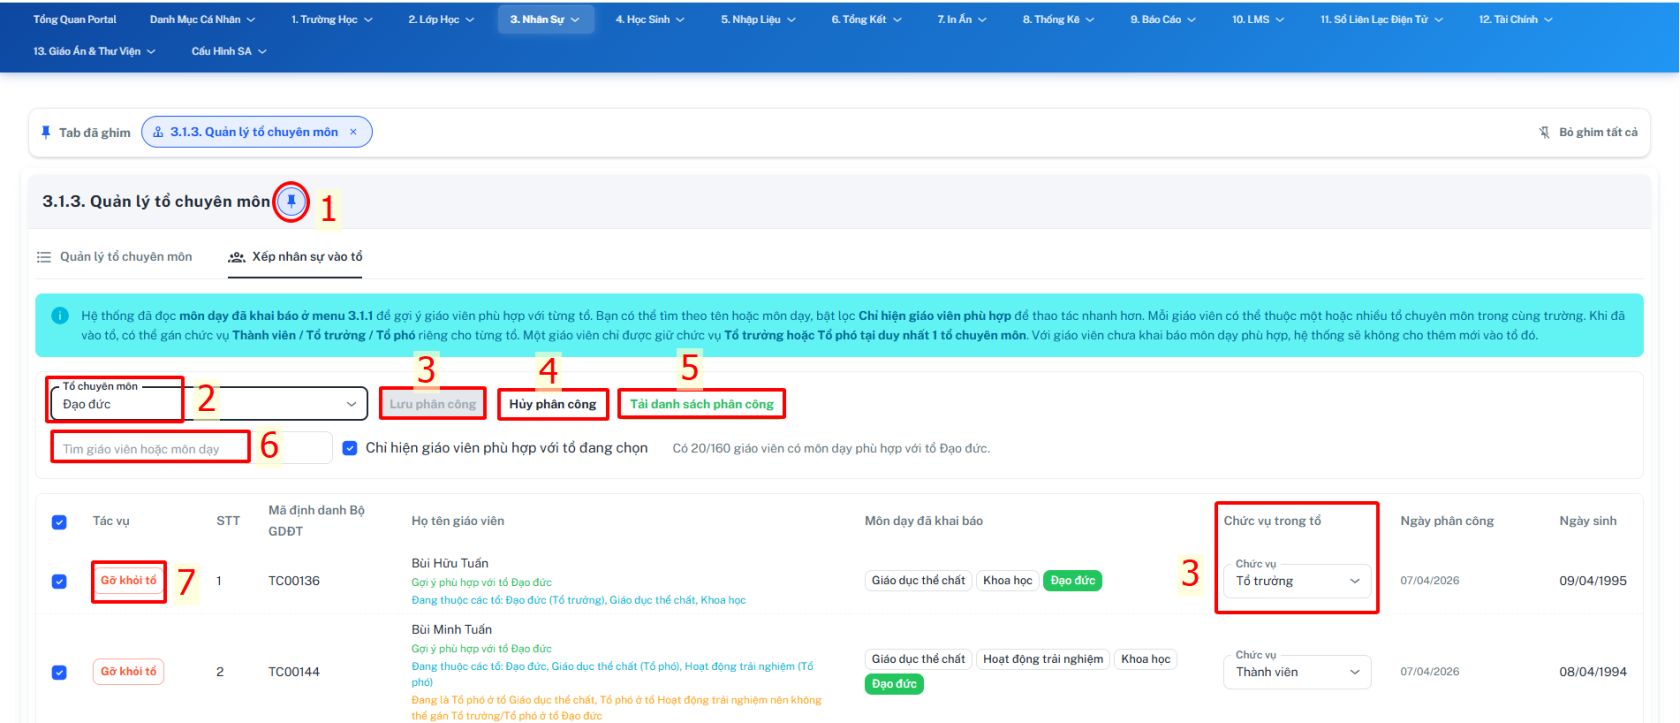Viewport: 1680px width, 723px height.
Task: Click the Giáo dục thể chất tag in Bùi Hữu Tuấn's row
Action: [918, 580]
